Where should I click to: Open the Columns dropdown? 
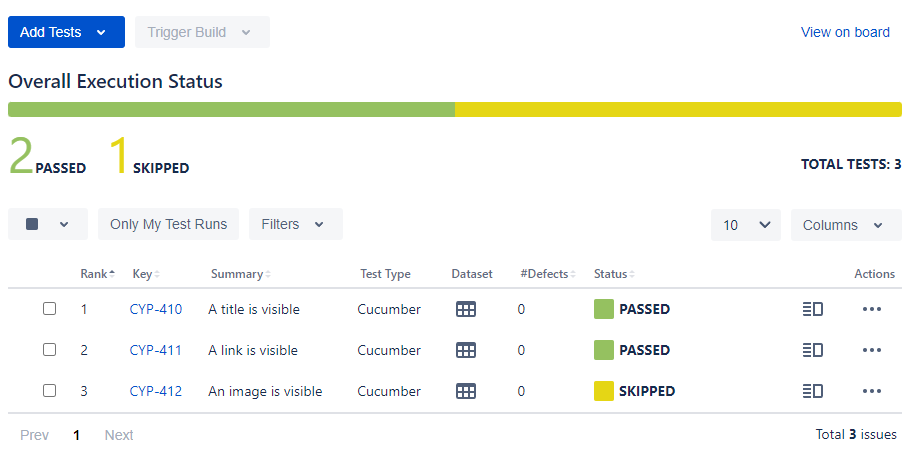tap(845, 225)
